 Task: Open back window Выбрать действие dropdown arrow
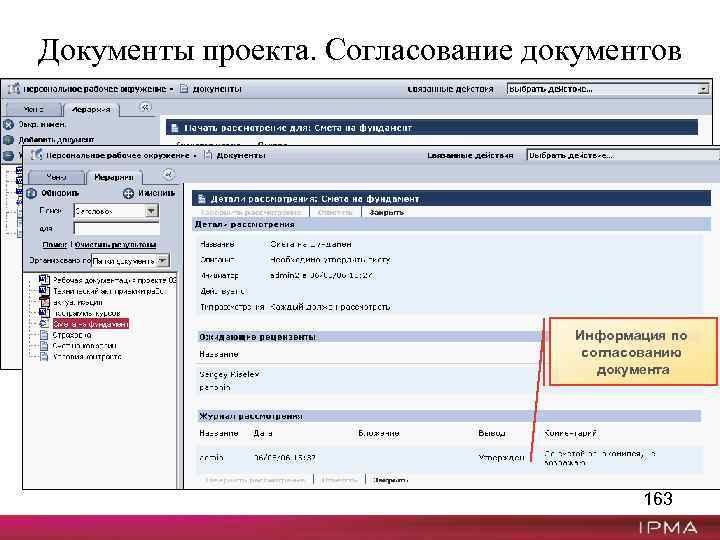[x=703, y=89]
